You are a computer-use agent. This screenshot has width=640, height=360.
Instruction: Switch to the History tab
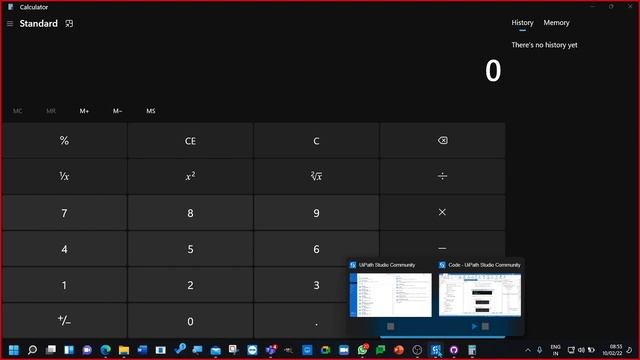click(522, 23)
